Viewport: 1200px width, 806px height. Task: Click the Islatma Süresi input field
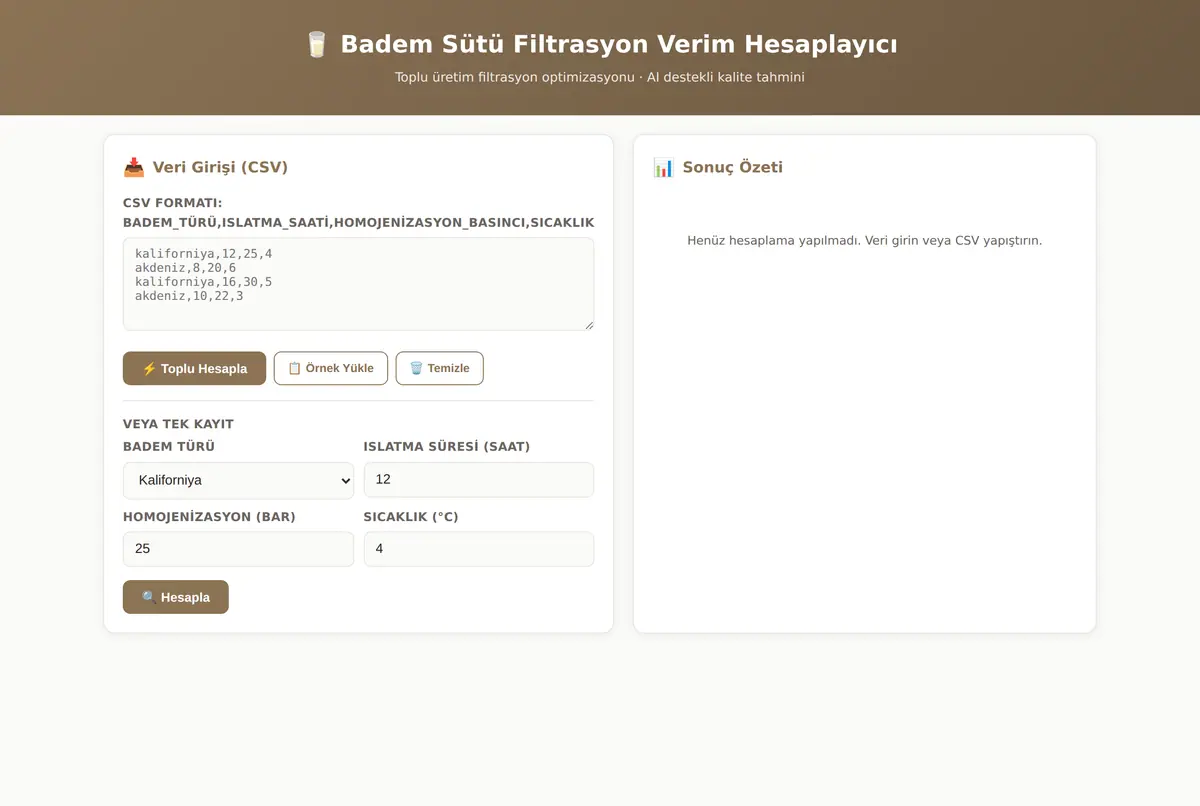click(x=479, y=480)
